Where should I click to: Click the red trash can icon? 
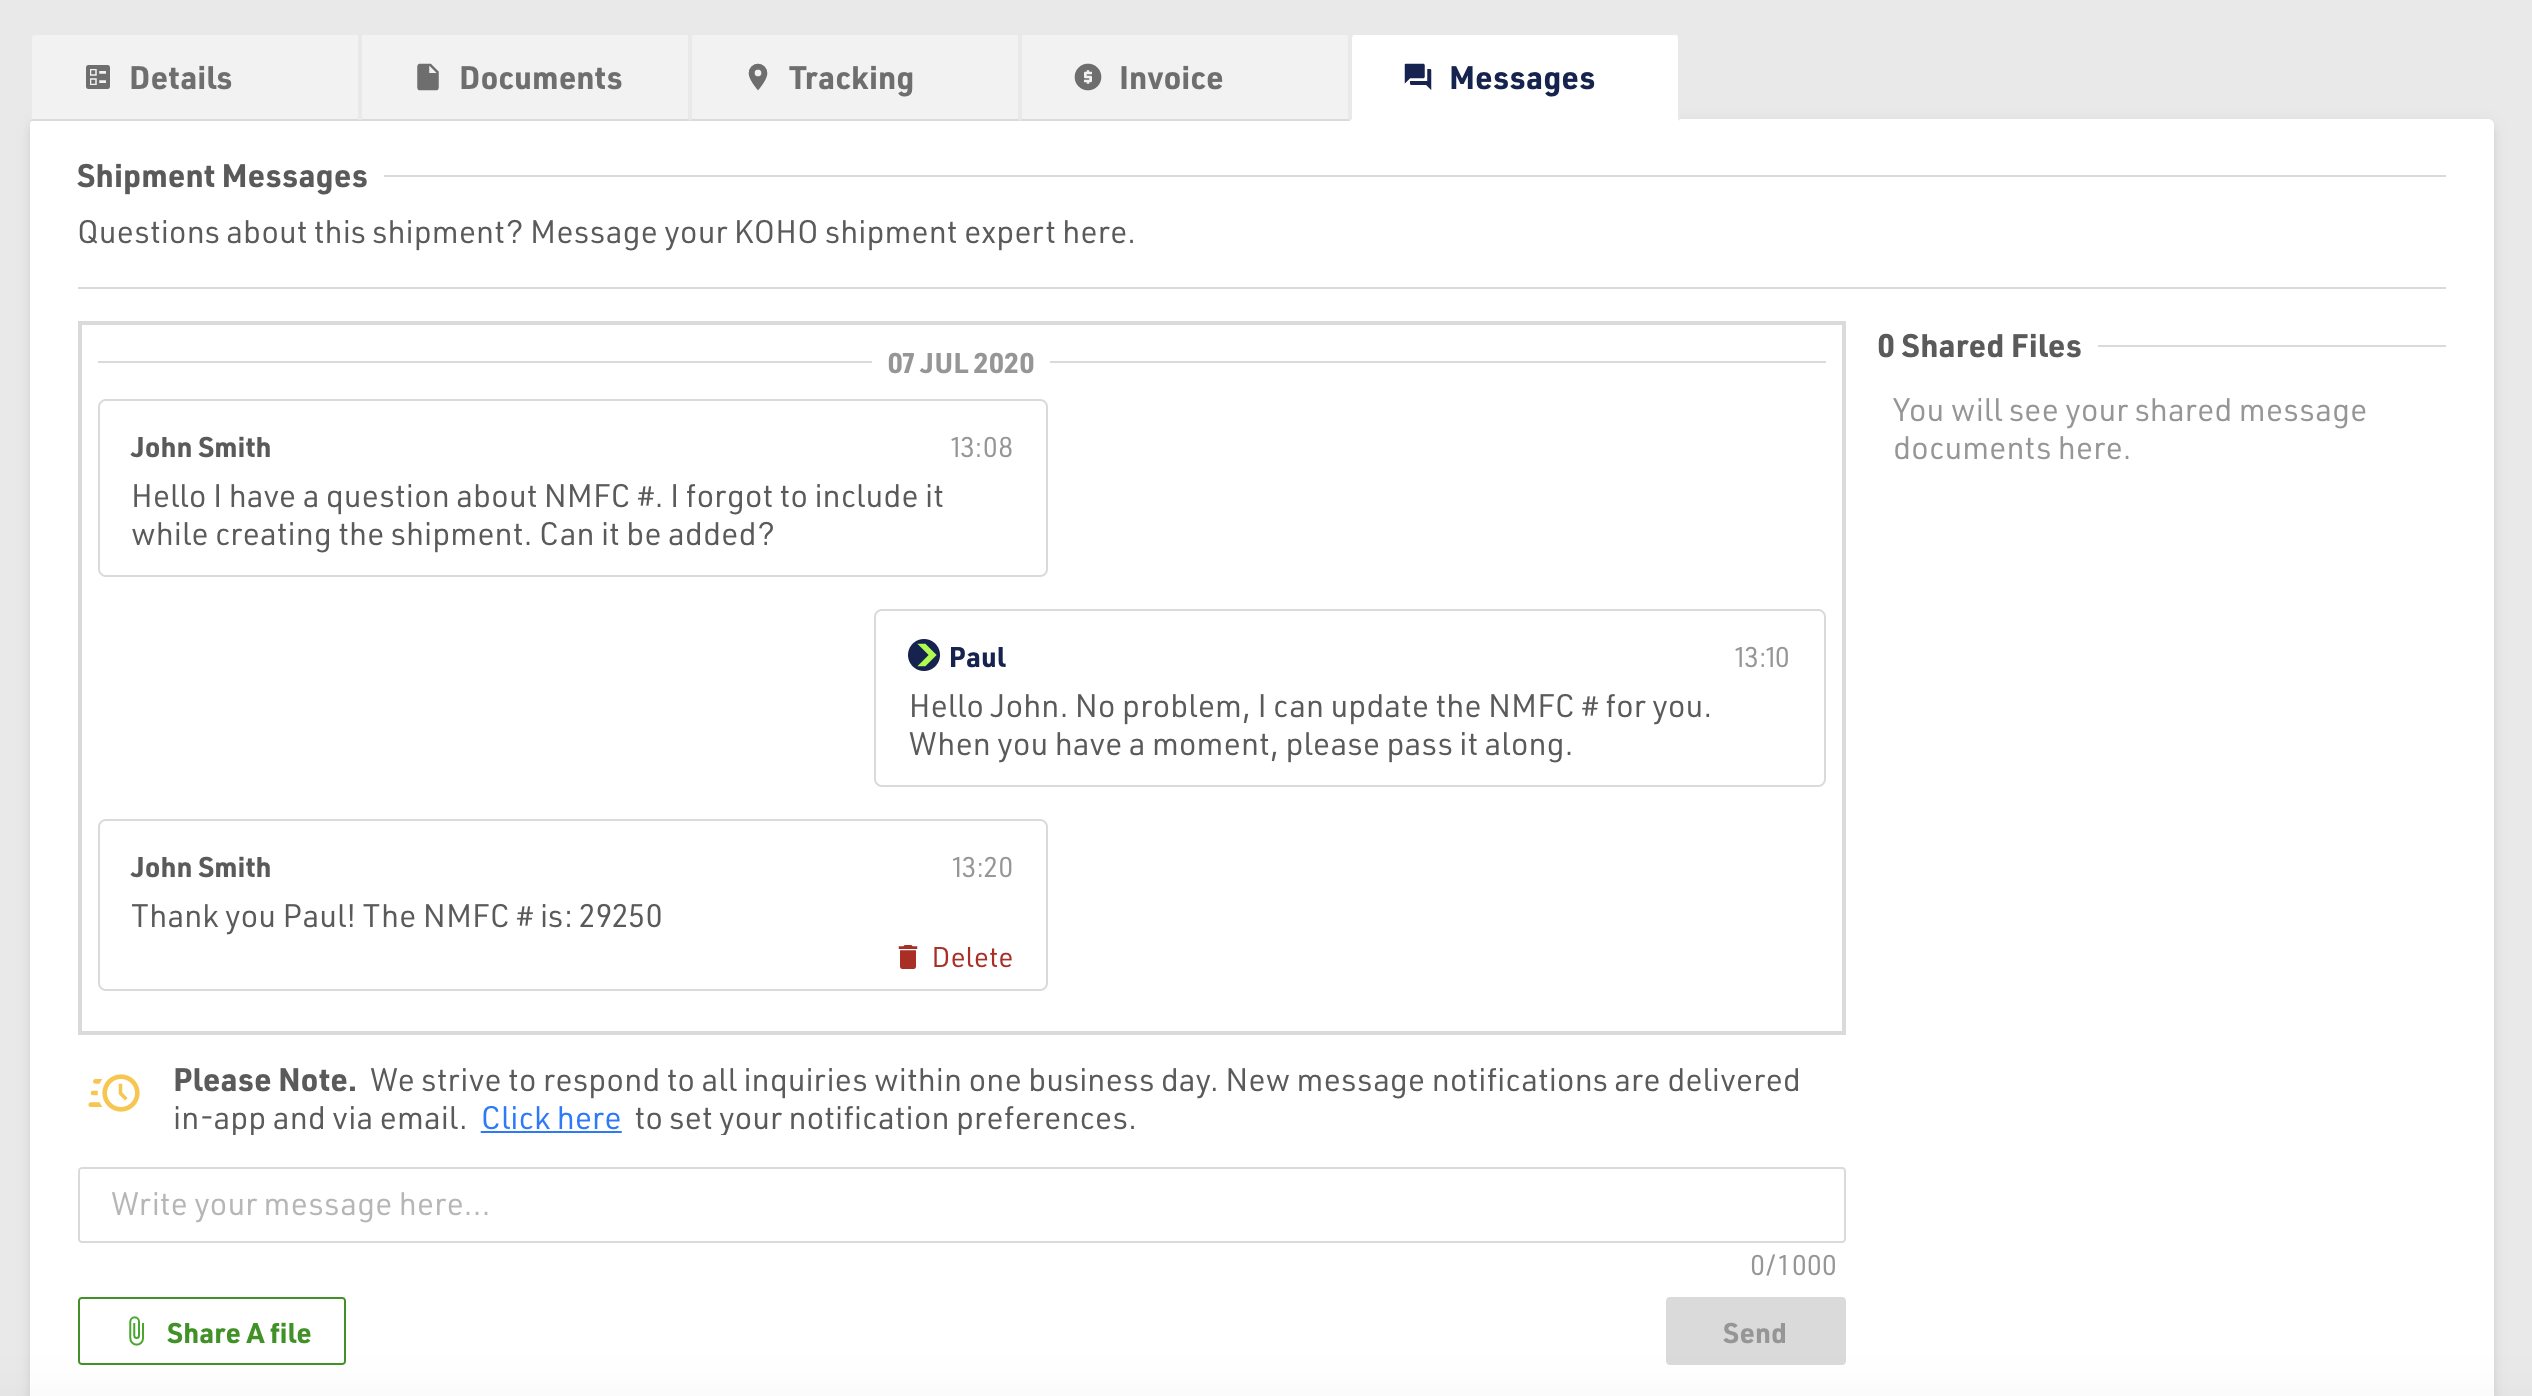point(908,958)
